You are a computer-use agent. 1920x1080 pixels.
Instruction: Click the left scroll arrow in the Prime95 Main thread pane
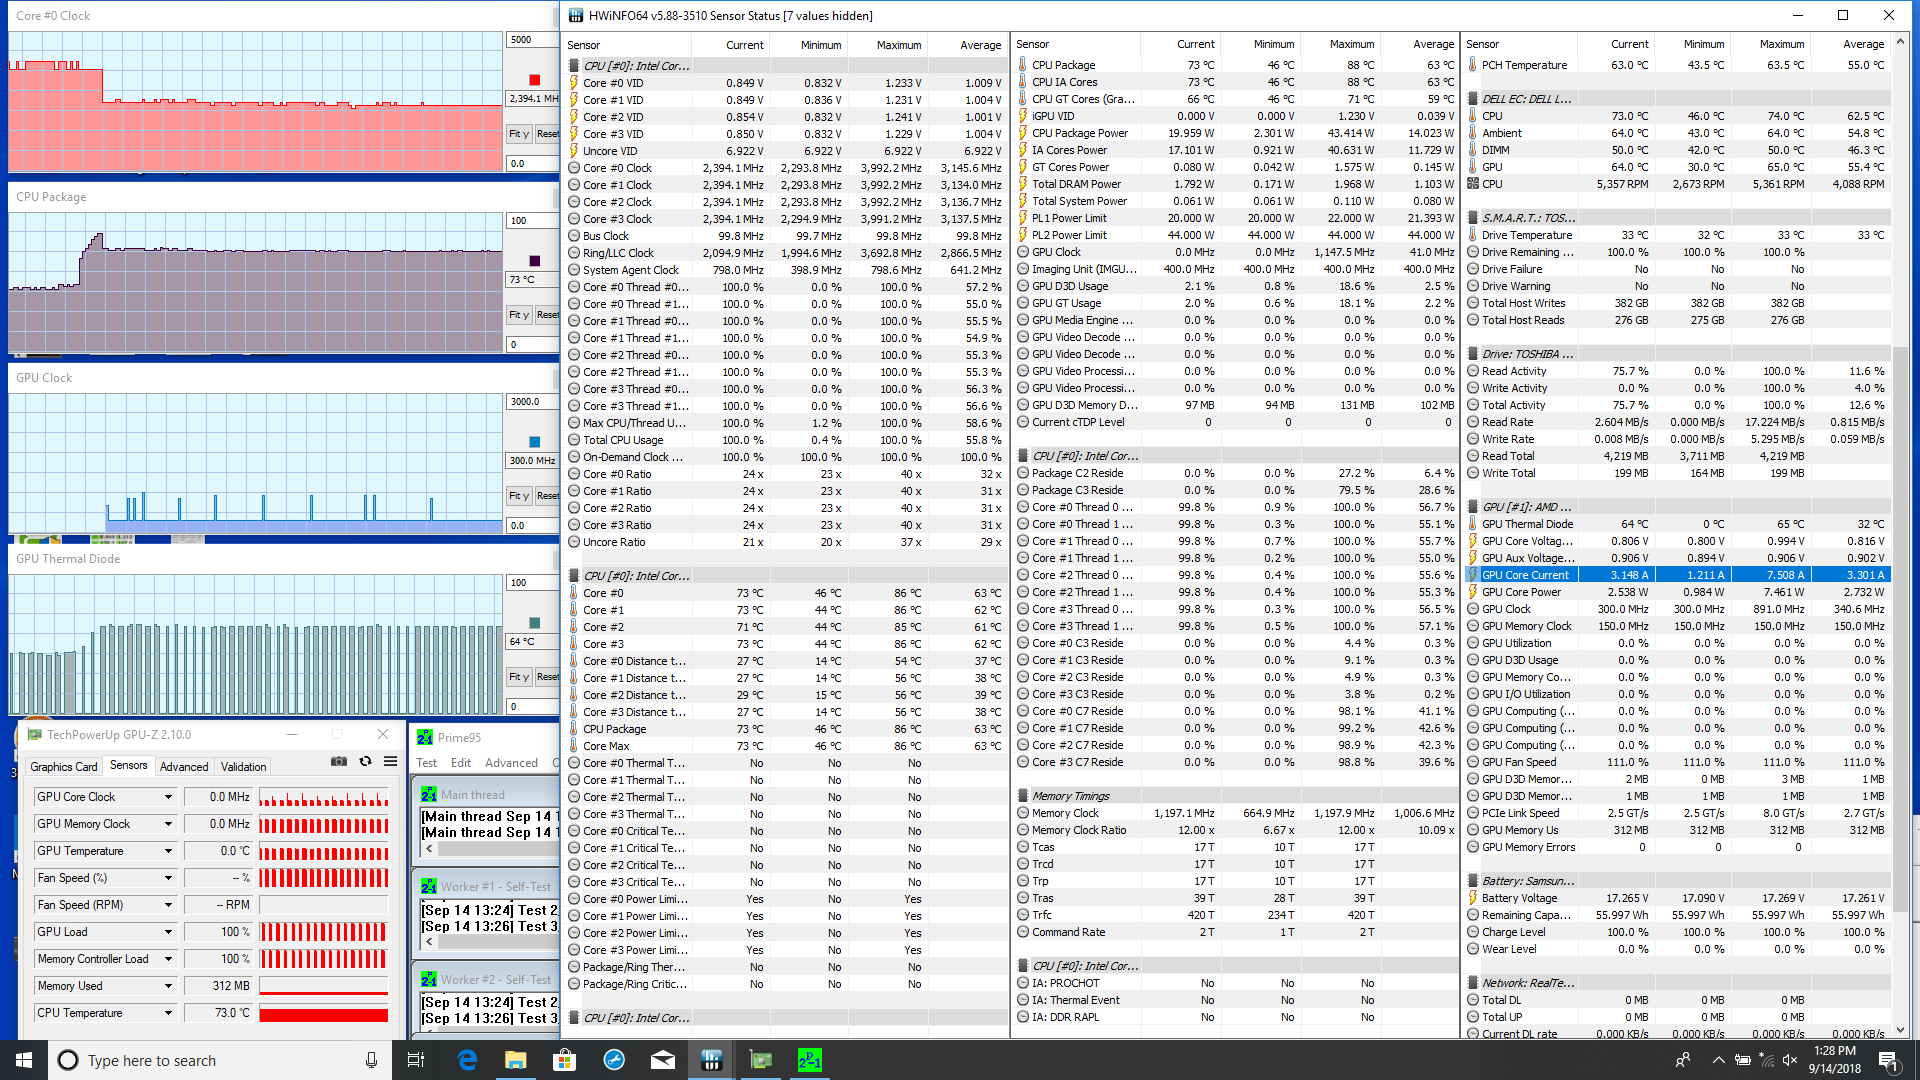430,849
